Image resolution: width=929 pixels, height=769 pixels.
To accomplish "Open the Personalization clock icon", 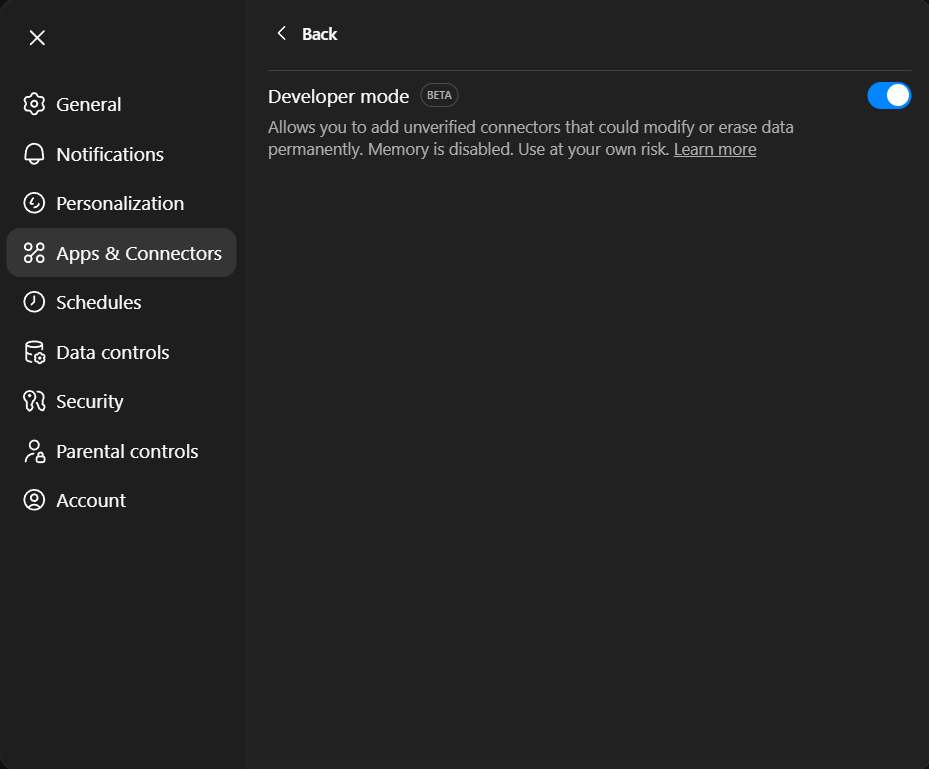I will pos(35,202).
